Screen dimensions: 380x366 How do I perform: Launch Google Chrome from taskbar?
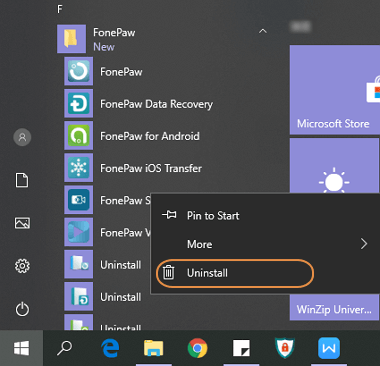point(197,348)
